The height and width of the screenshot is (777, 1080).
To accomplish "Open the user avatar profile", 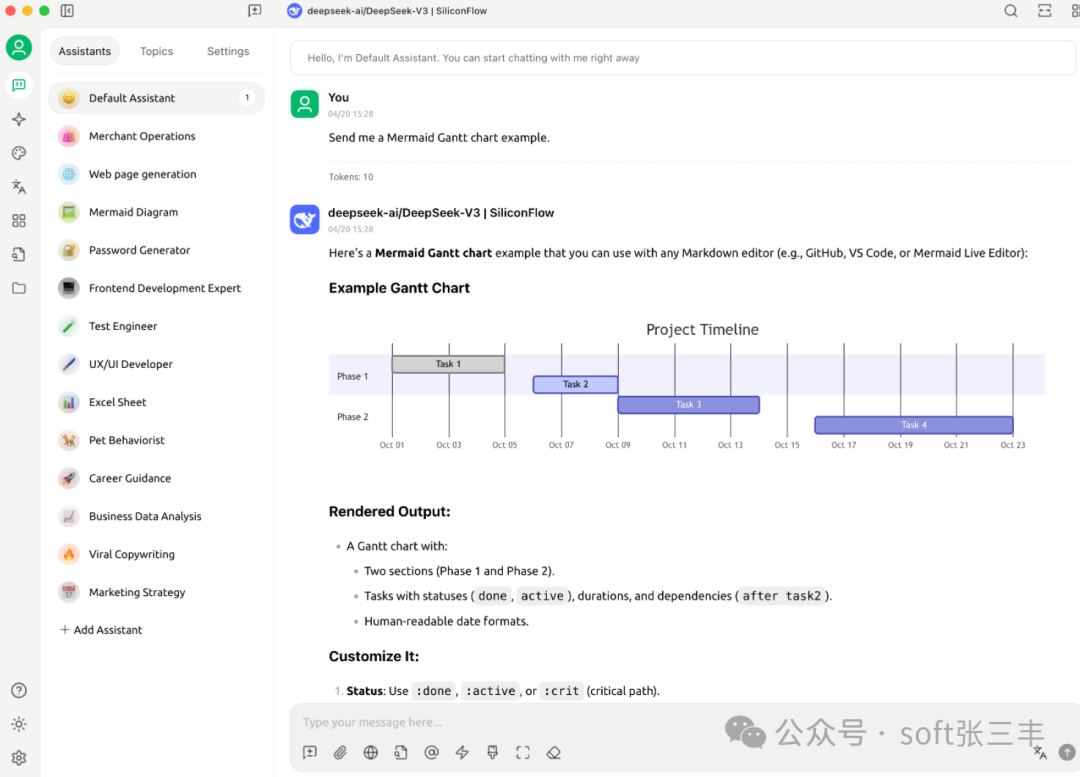I will pyautogui.click(x=19, y=48).
